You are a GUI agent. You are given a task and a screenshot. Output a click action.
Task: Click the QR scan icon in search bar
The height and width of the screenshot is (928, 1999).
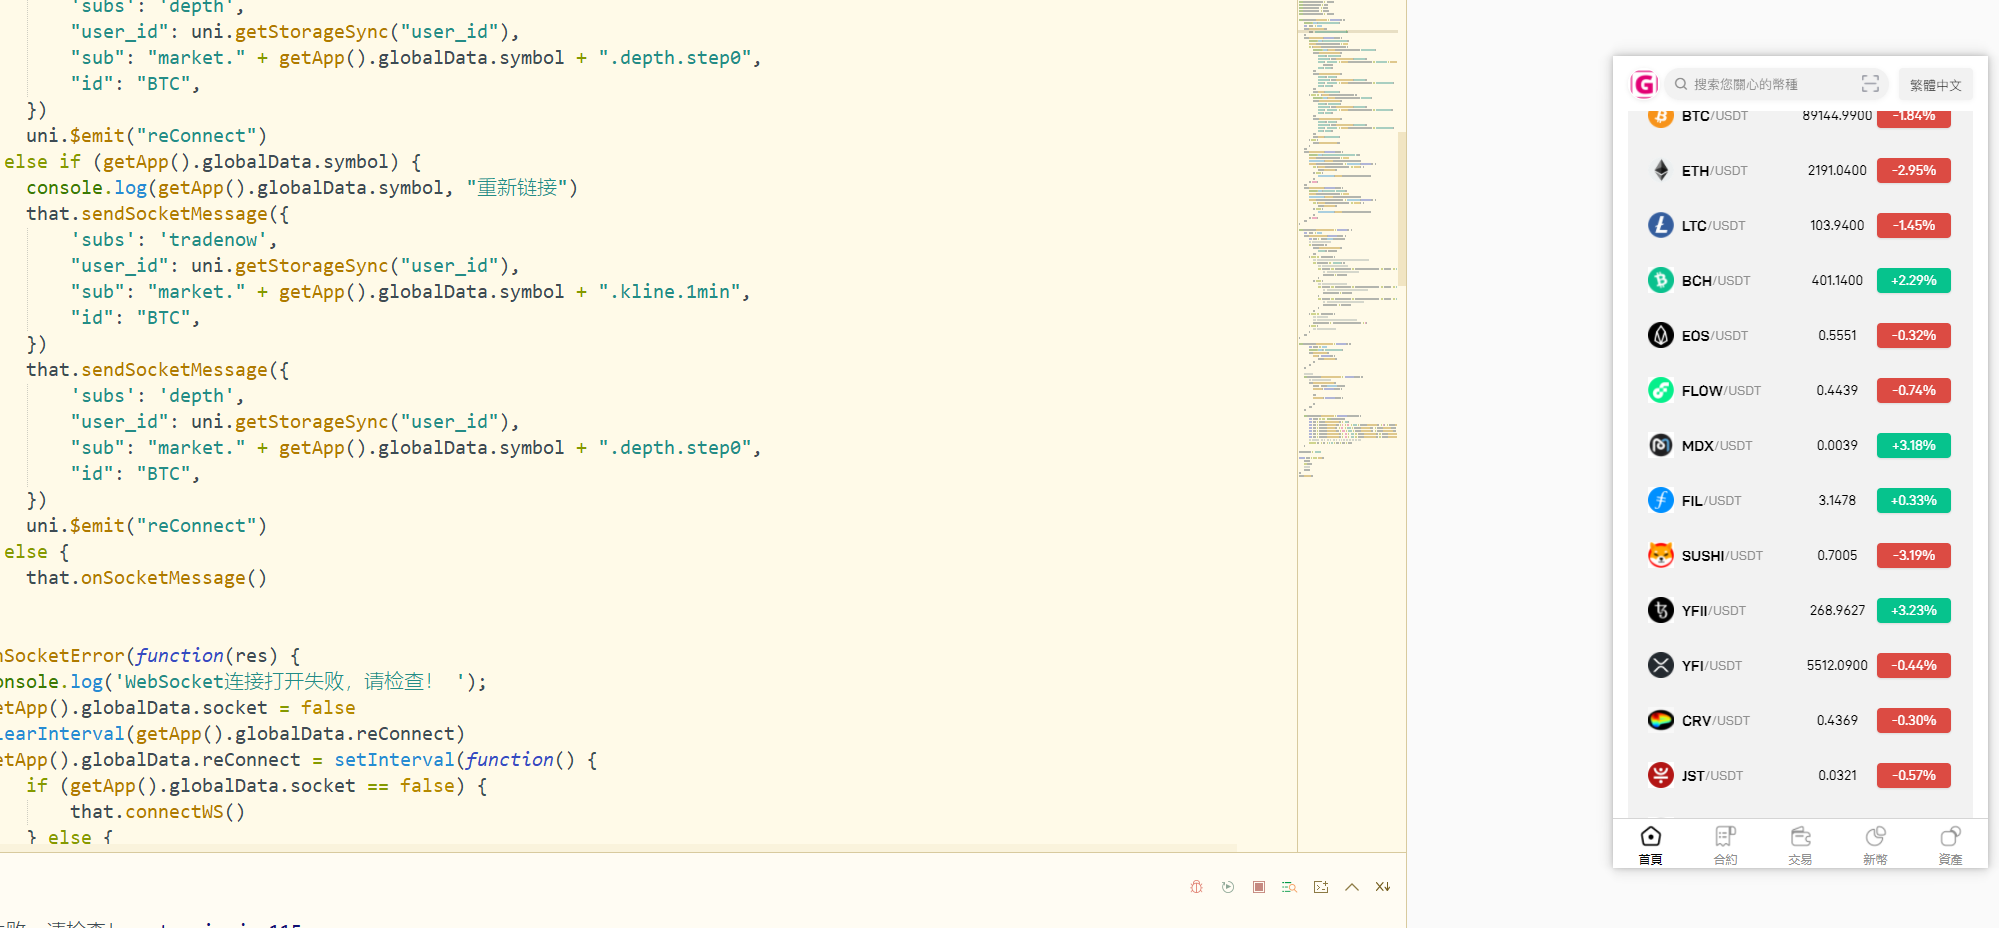point(1870,84)
